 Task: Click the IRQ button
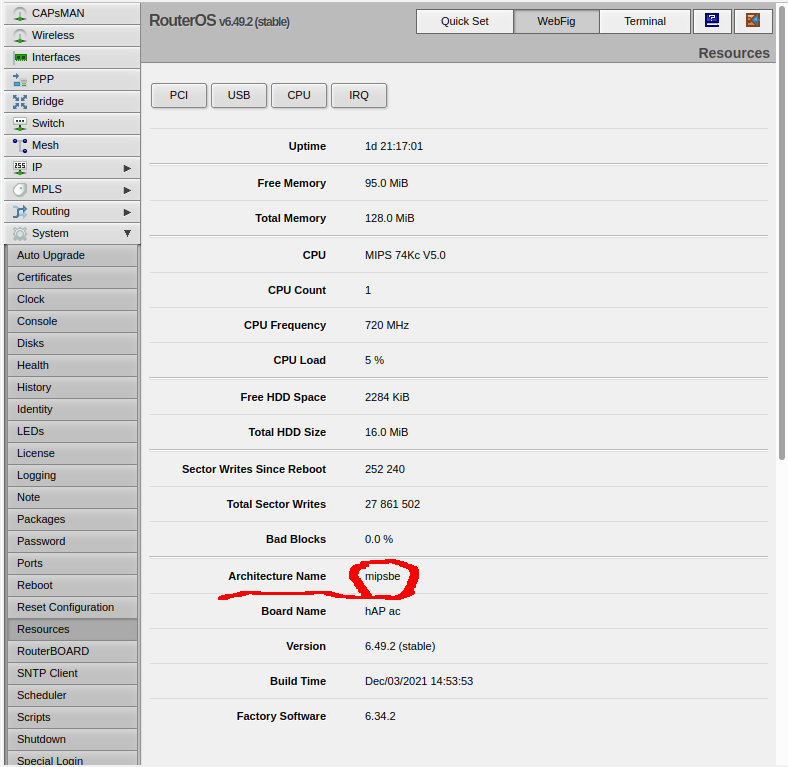[x=359, y=95]
